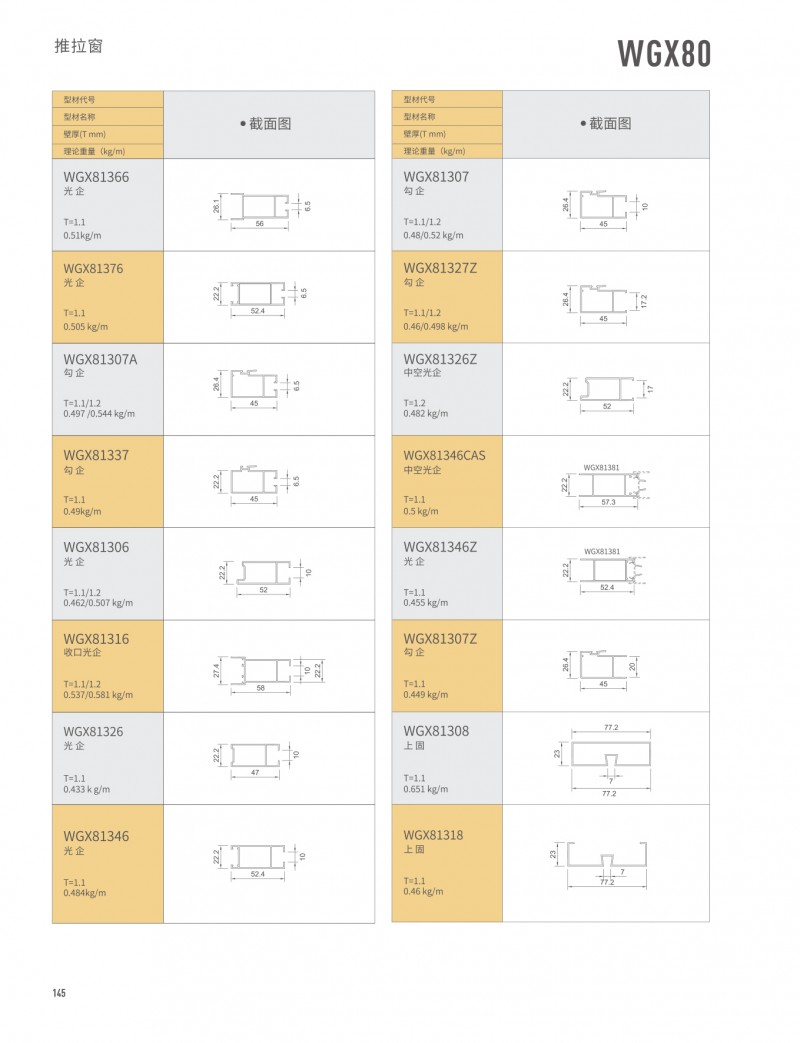The image size is (800, 1043).
Task: Click the WGX81337 profile code text
Action: tap(96, 455)
